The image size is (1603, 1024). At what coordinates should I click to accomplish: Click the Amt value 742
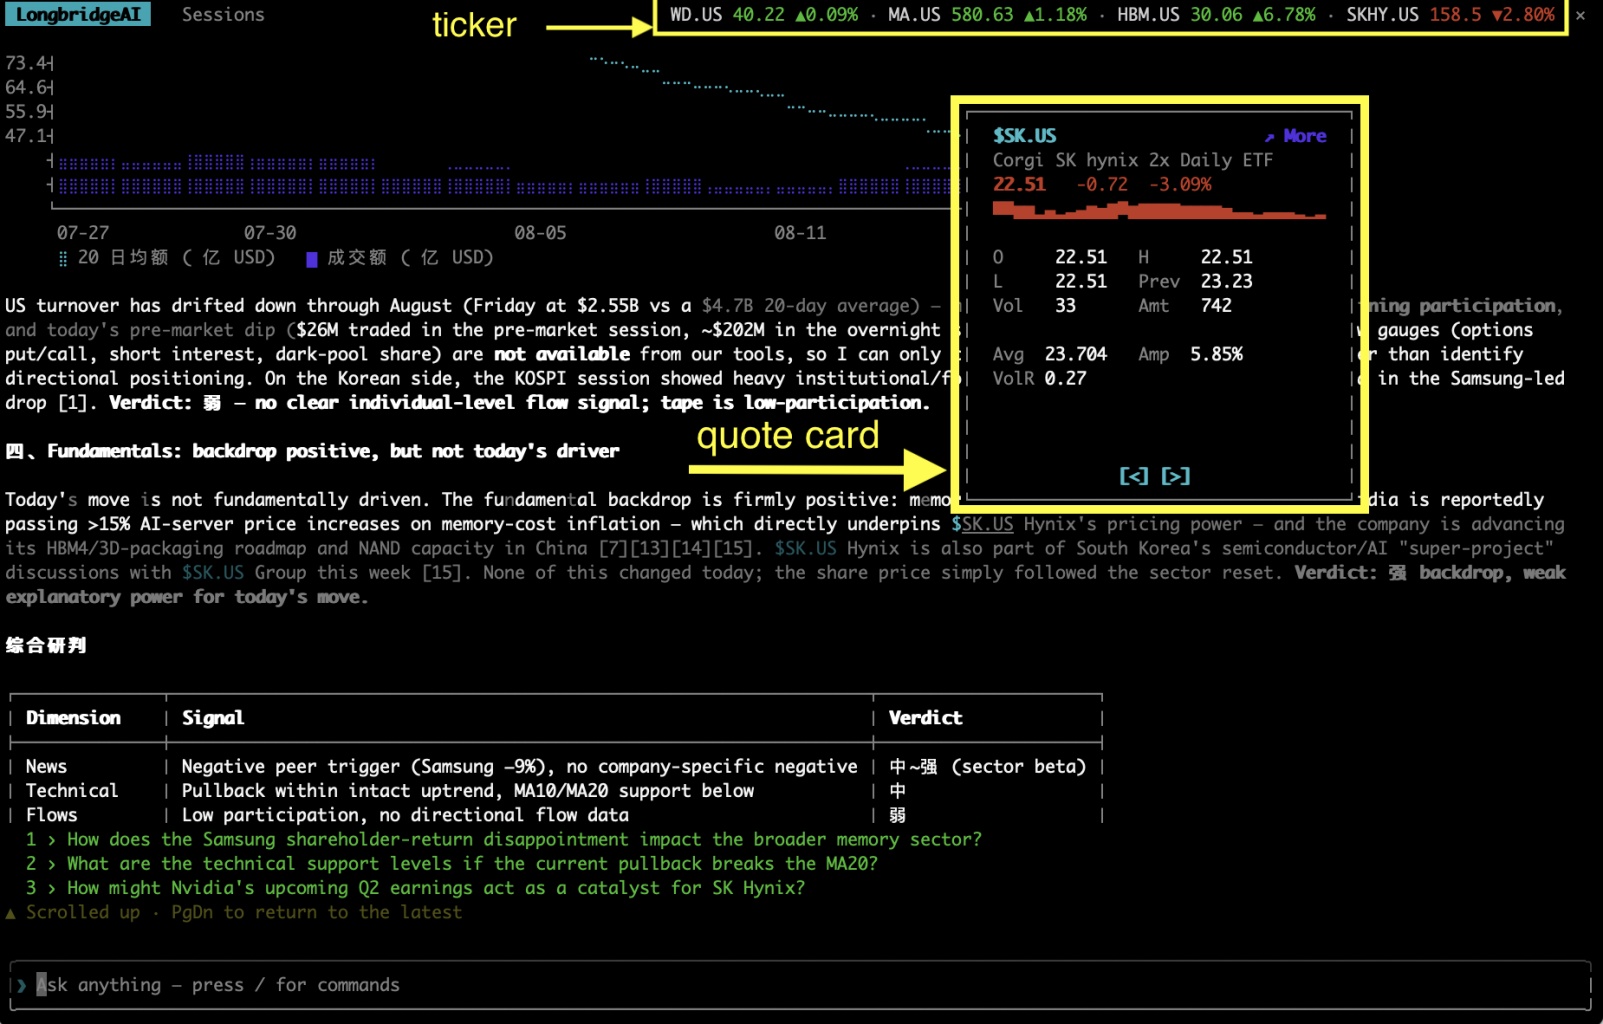coord(1216,306)
